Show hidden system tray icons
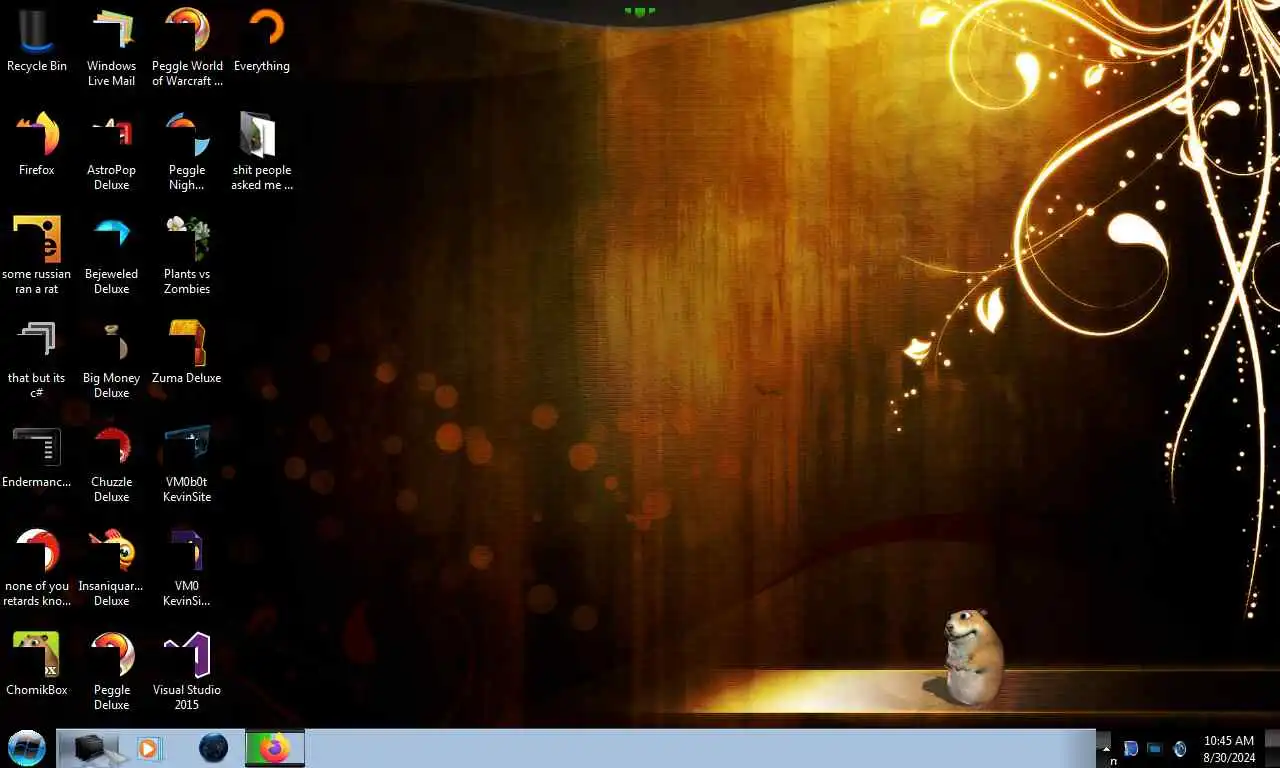Screen dimensions: 1280x768 [1105, 747]
